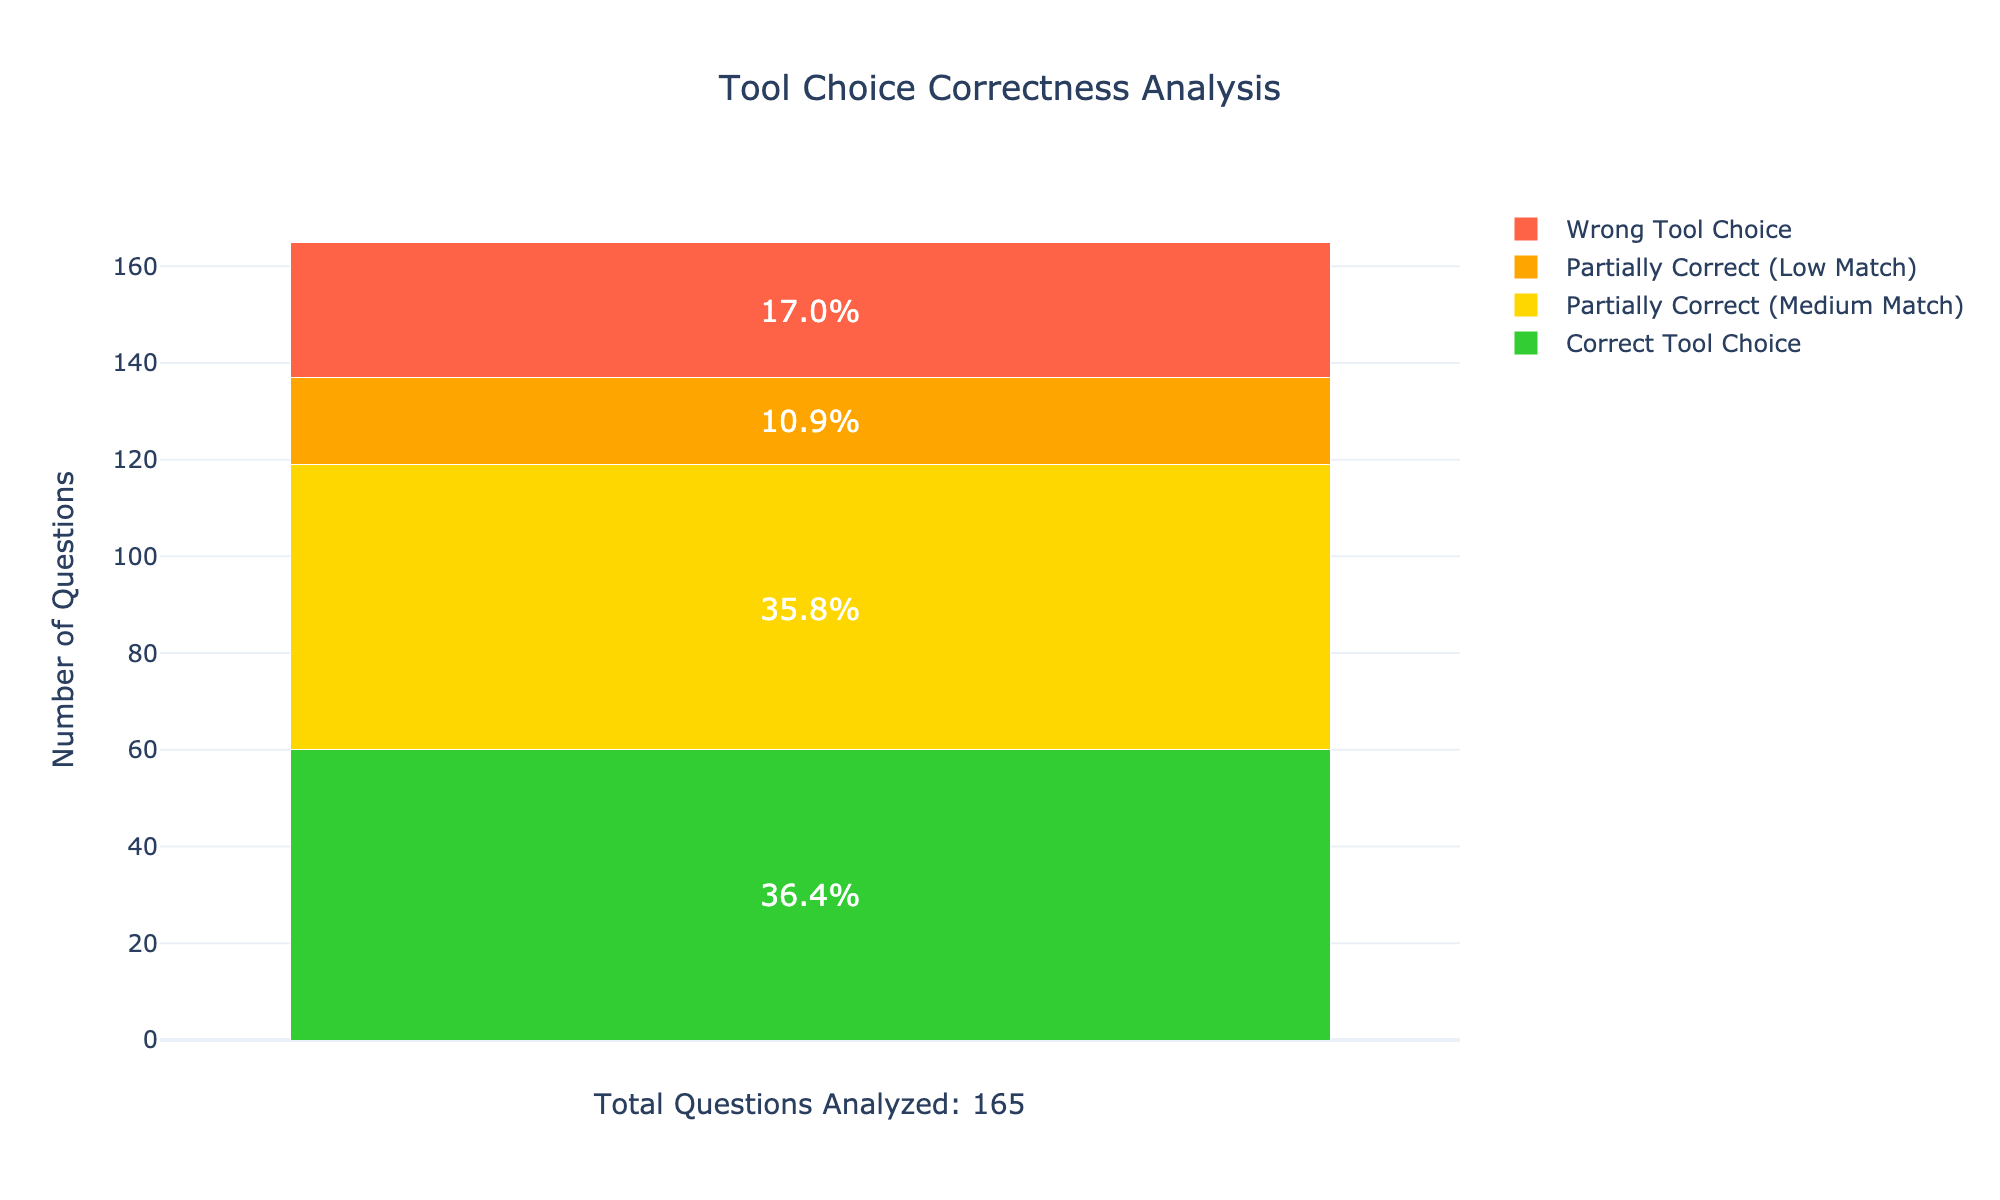Click the yellow Medium Match legend swatch
The height and width of the screenshot is (1200, 2000).
pos(1526,305)
